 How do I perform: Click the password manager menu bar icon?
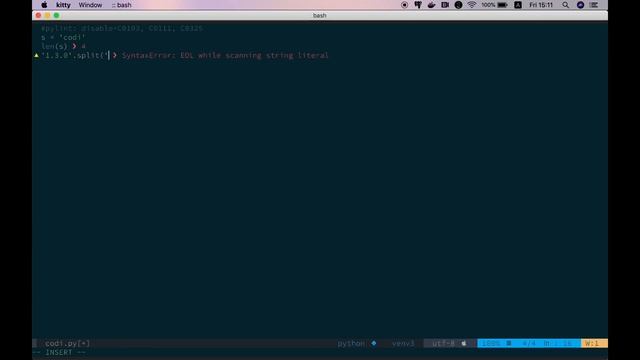[418, 5]
